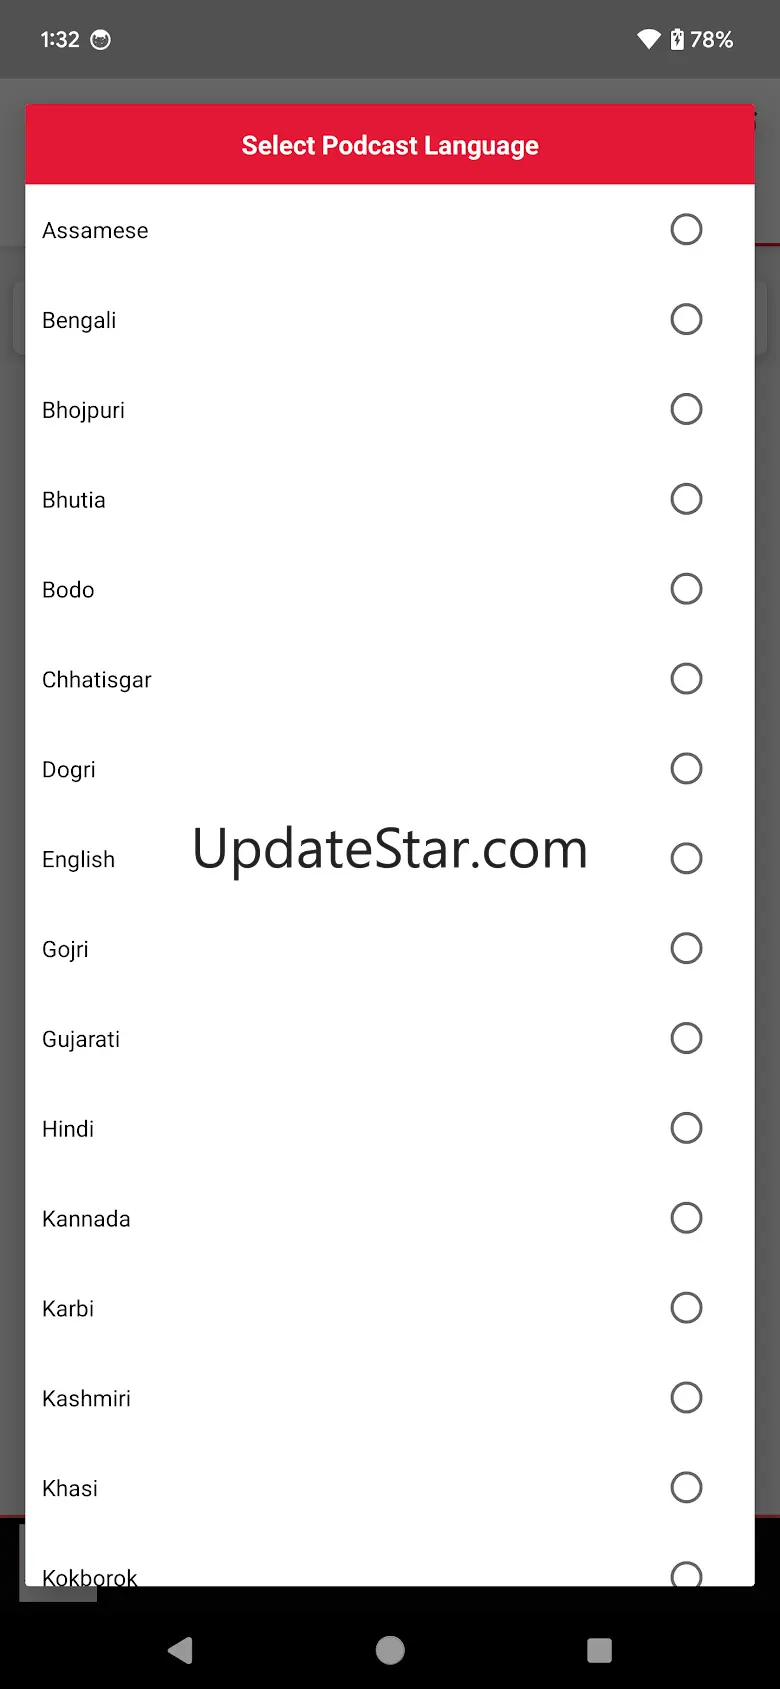Tap the battery status icon
The width and height of the screenshot is (780, 1689).
point(677,40)
